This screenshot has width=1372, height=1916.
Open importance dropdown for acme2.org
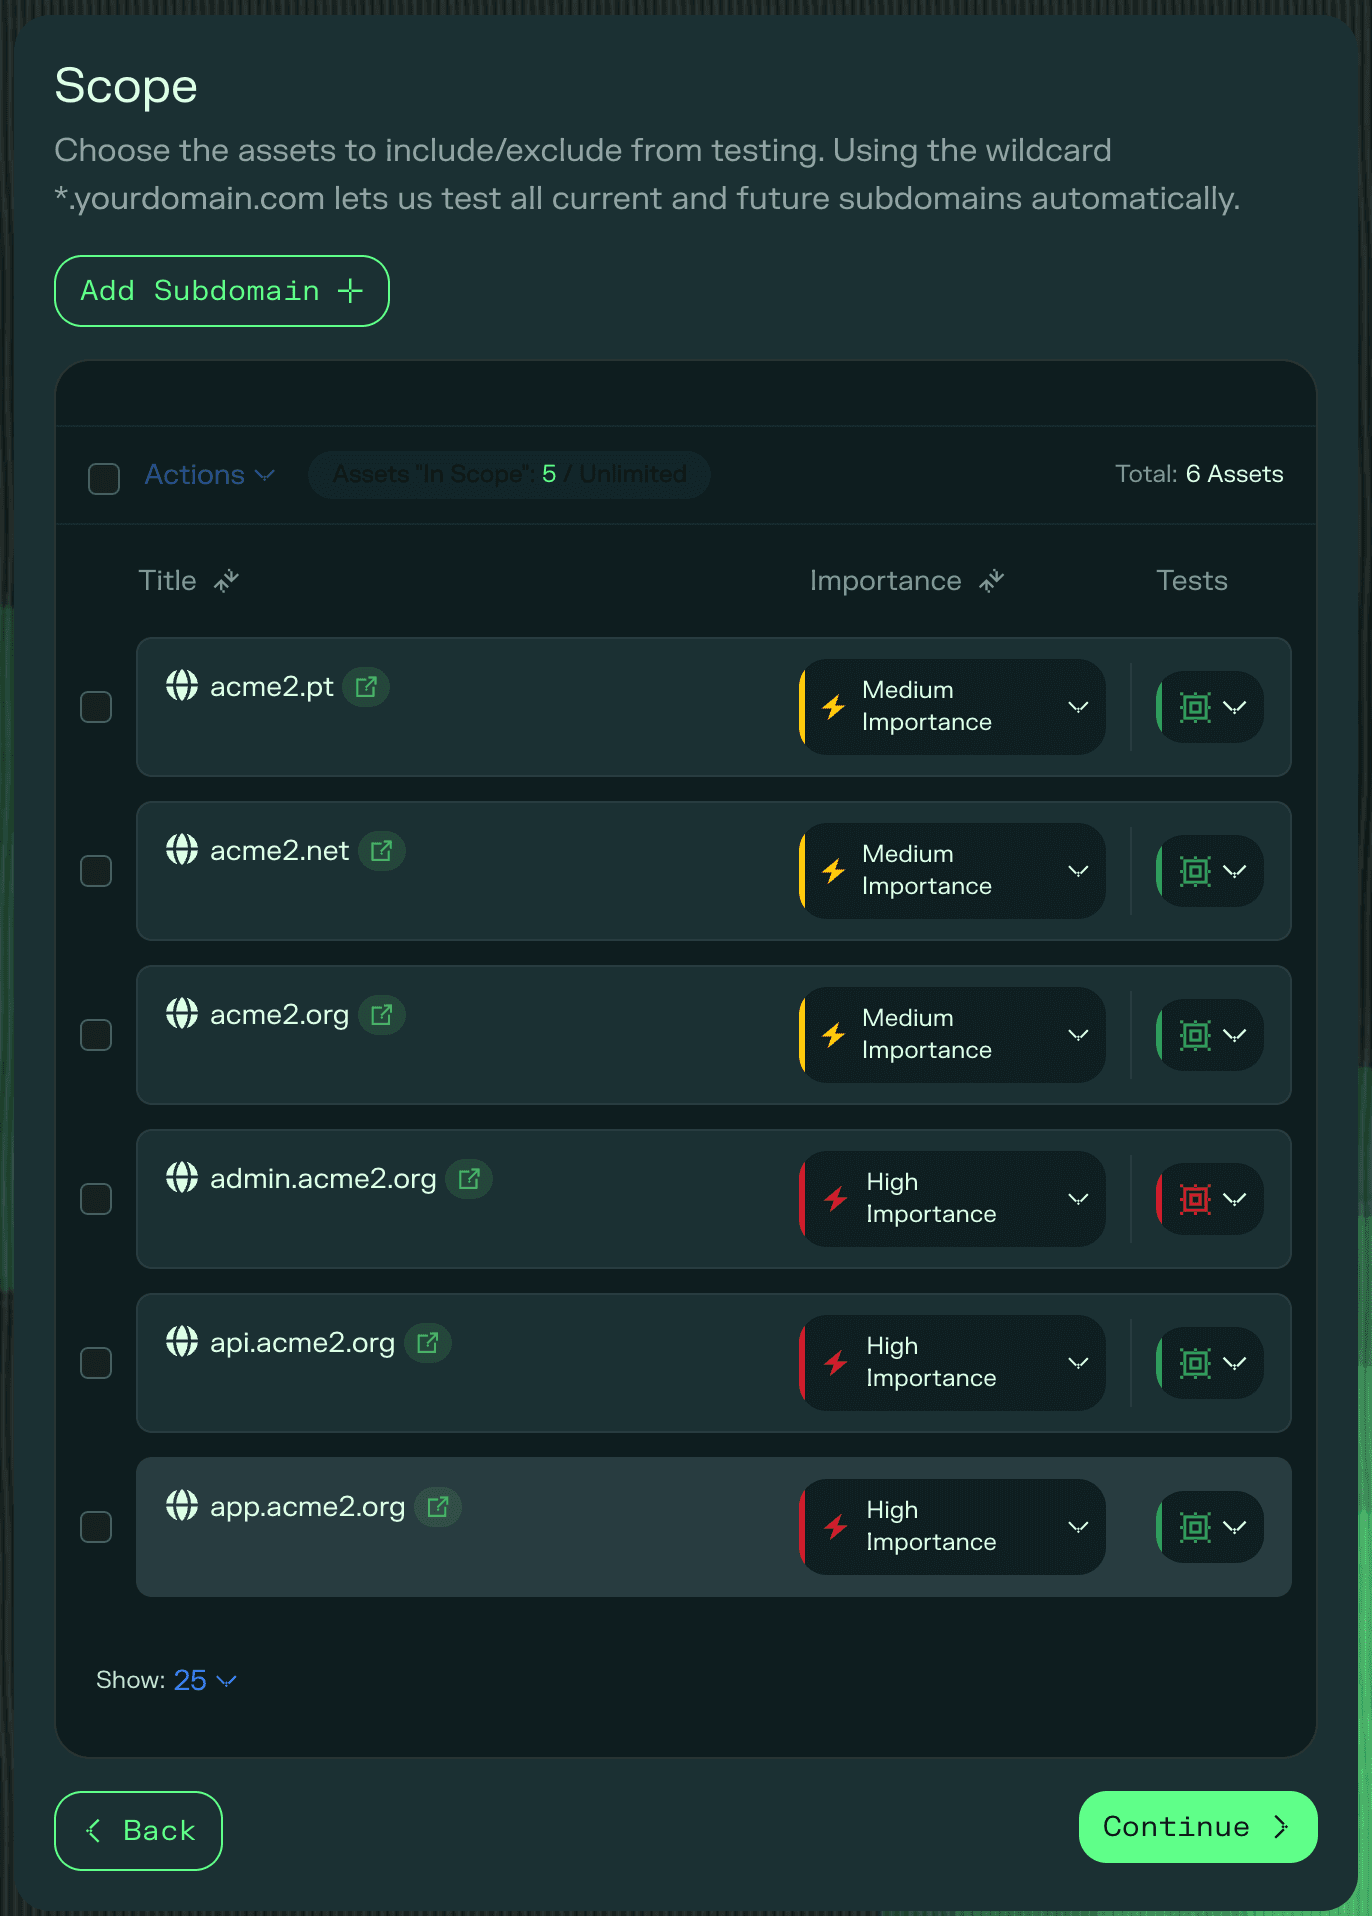(x=952, y=1035)
